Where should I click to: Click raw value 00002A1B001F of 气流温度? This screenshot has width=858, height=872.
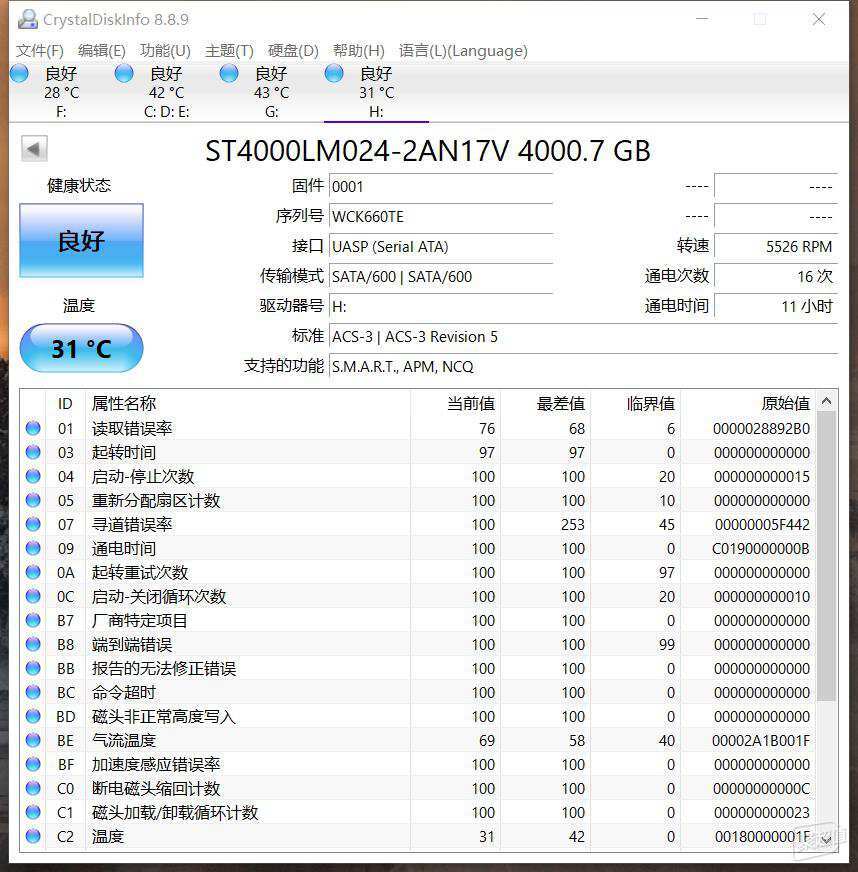click(x=761, y=741)
